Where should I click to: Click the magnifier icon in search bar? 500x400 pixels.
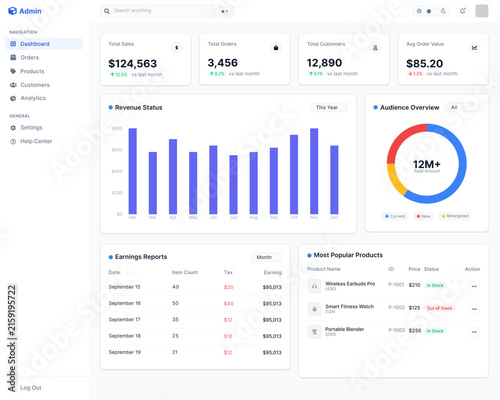pyautogui.click(x=107, y=11)
